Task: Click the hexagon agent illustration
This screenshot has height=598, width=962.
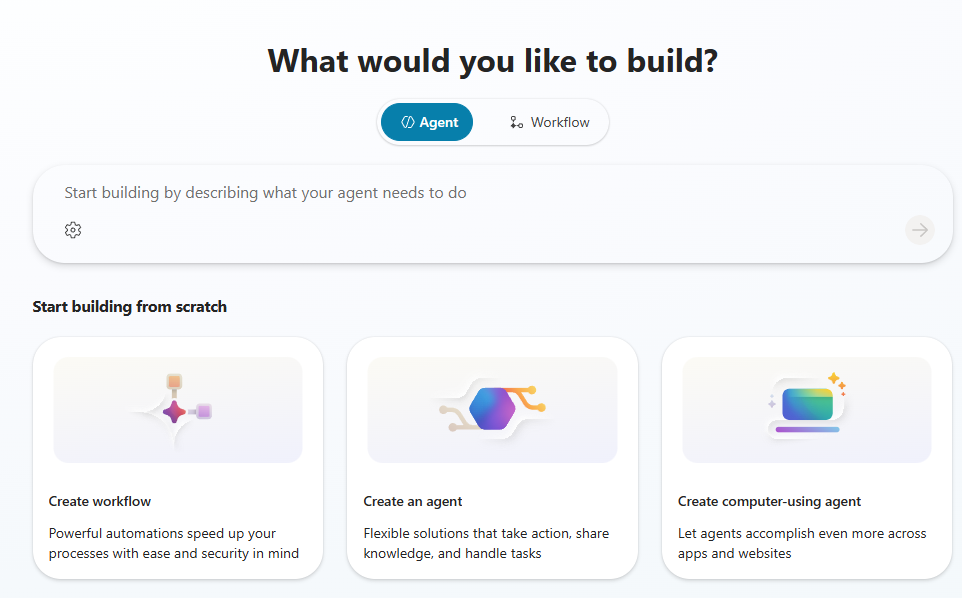Action: (492, 408)
